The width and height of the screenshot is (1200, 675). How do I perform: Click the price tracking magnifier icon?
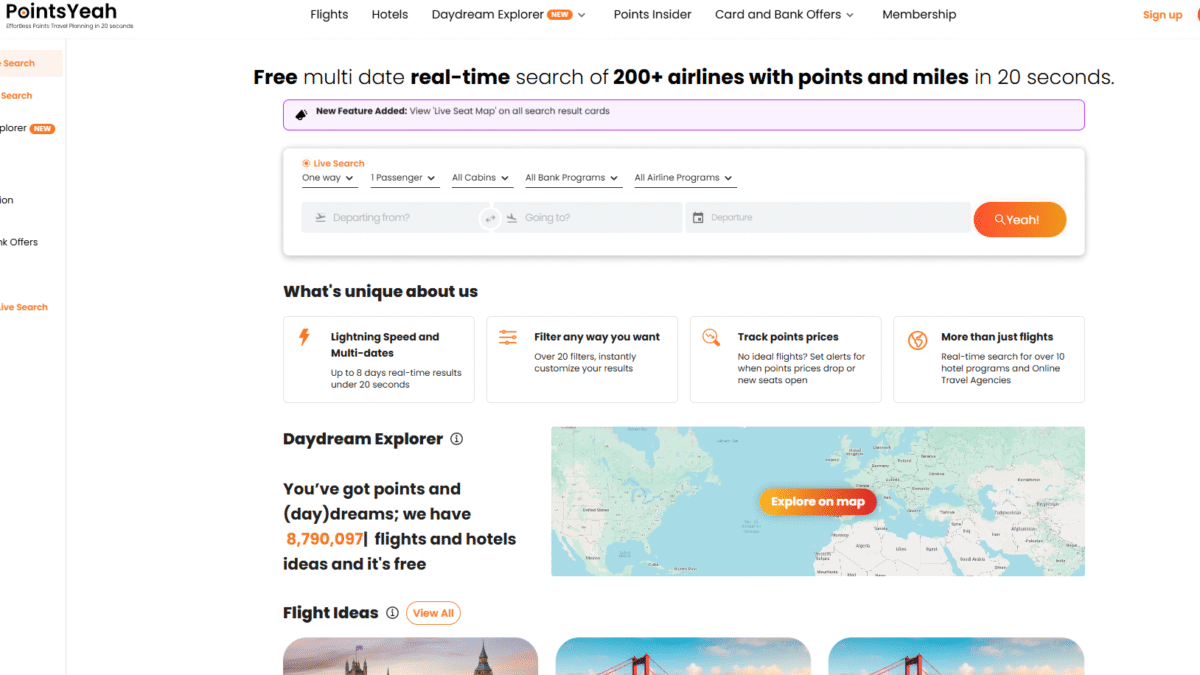pos(711,337)
